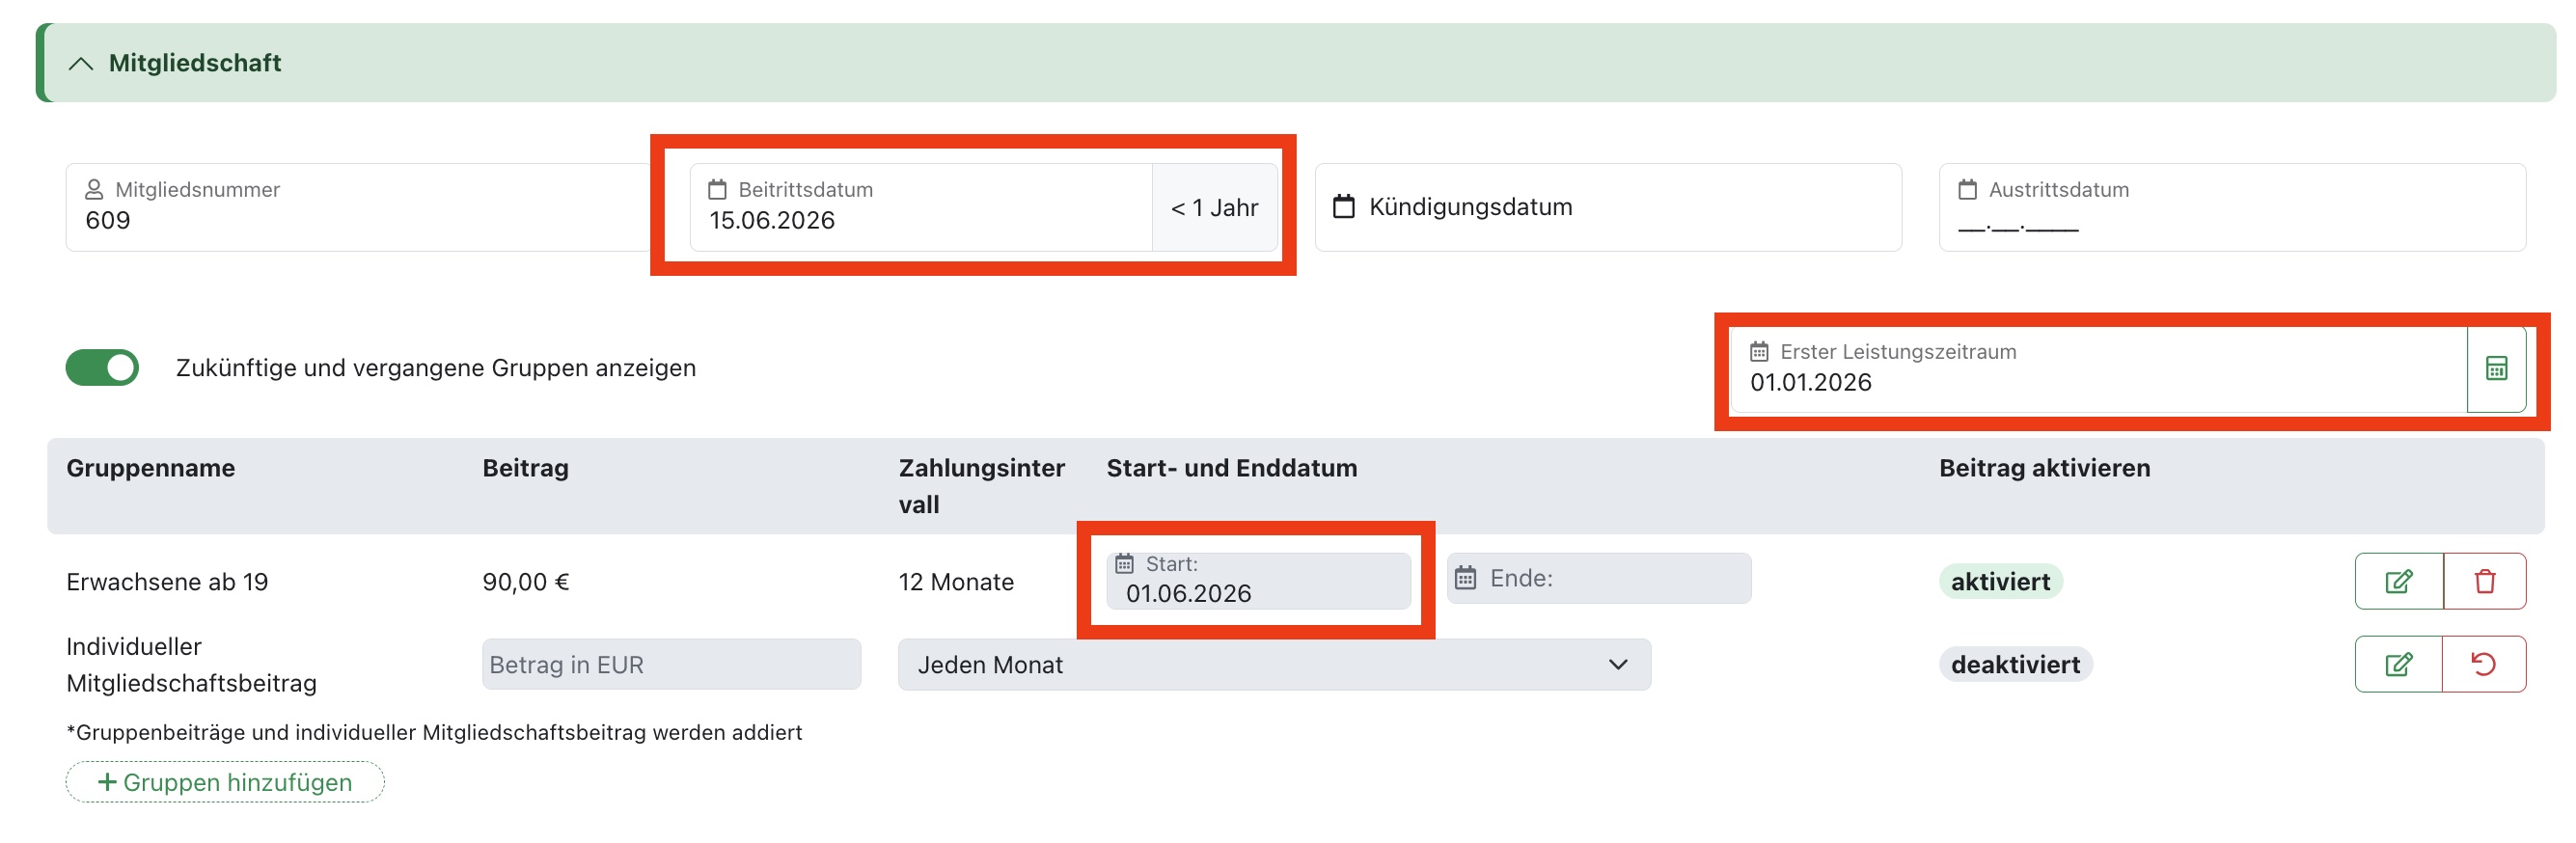Delete the Erwachsene ab 19 group

point(2484,581)
